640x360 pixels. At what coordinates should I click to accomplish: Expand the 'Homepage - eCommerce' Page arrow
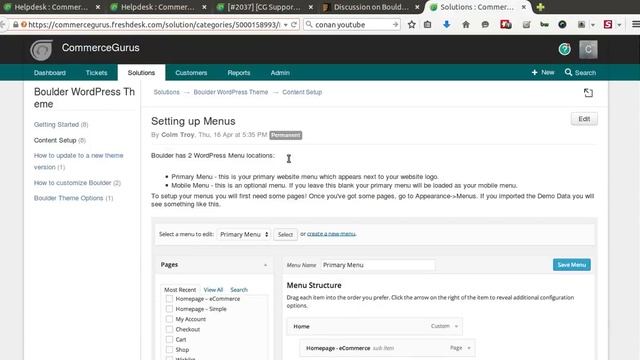(x=469, y=348)
